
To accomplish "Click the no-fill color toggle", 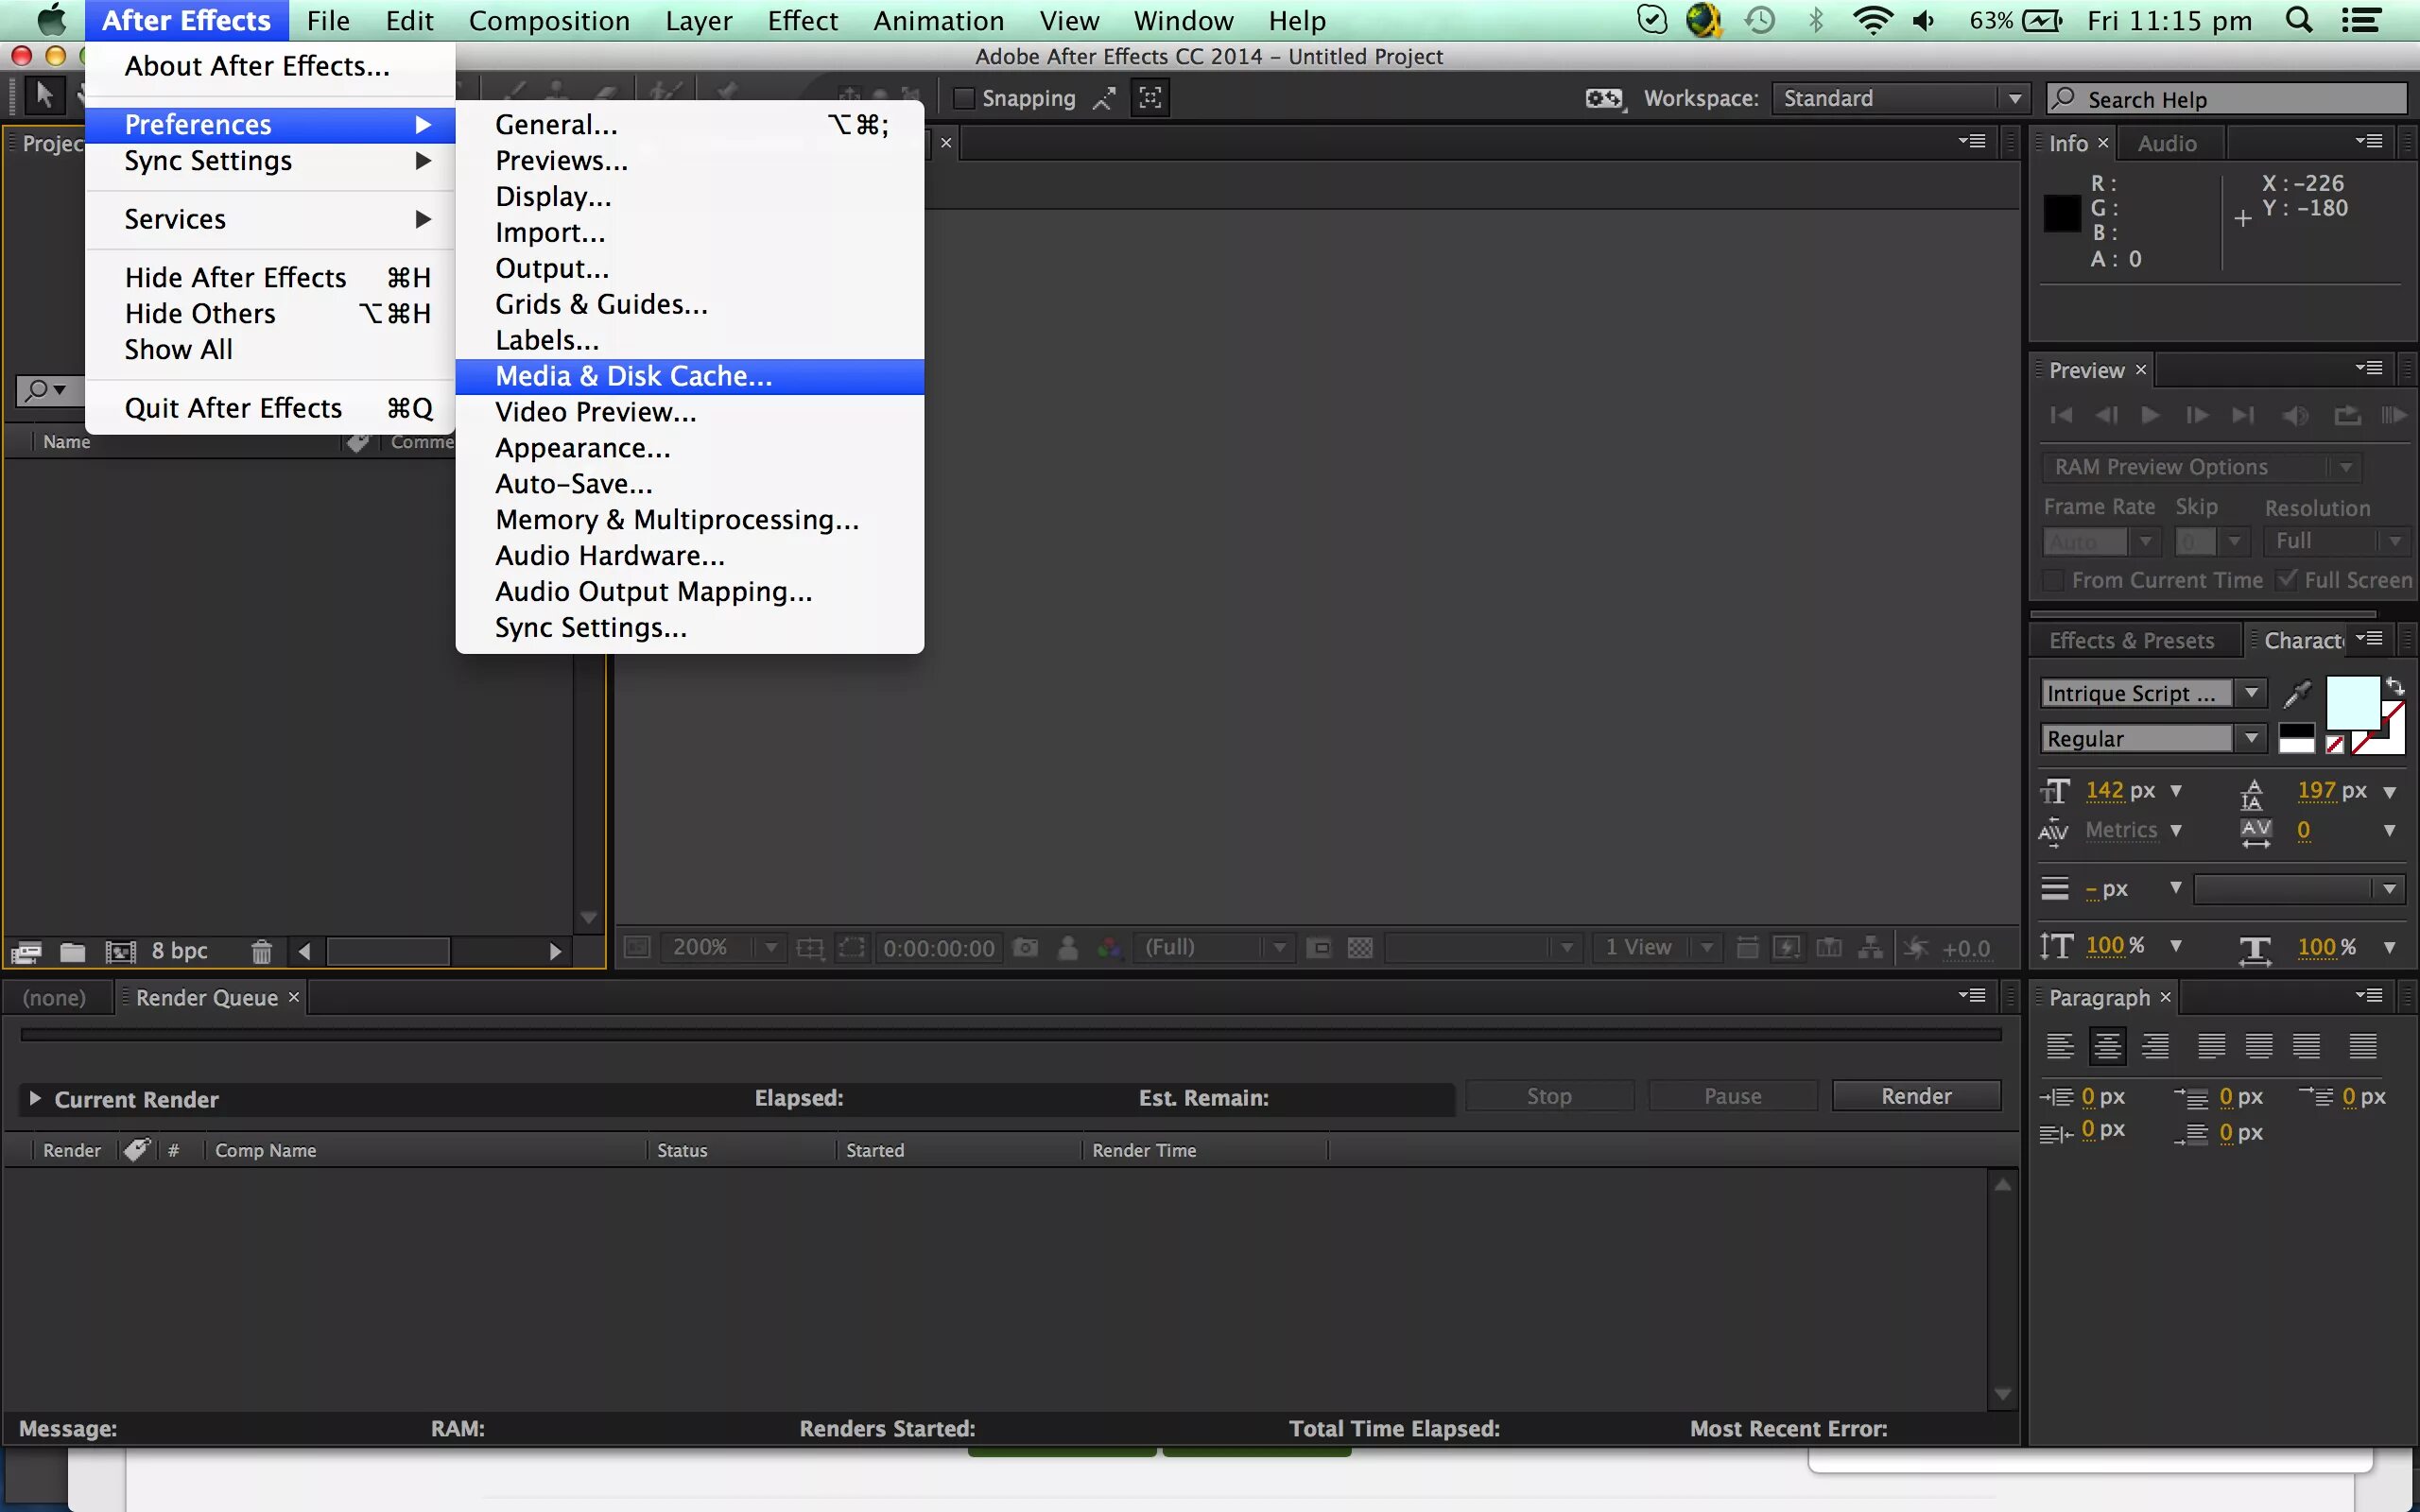I will coord(2335,744).
